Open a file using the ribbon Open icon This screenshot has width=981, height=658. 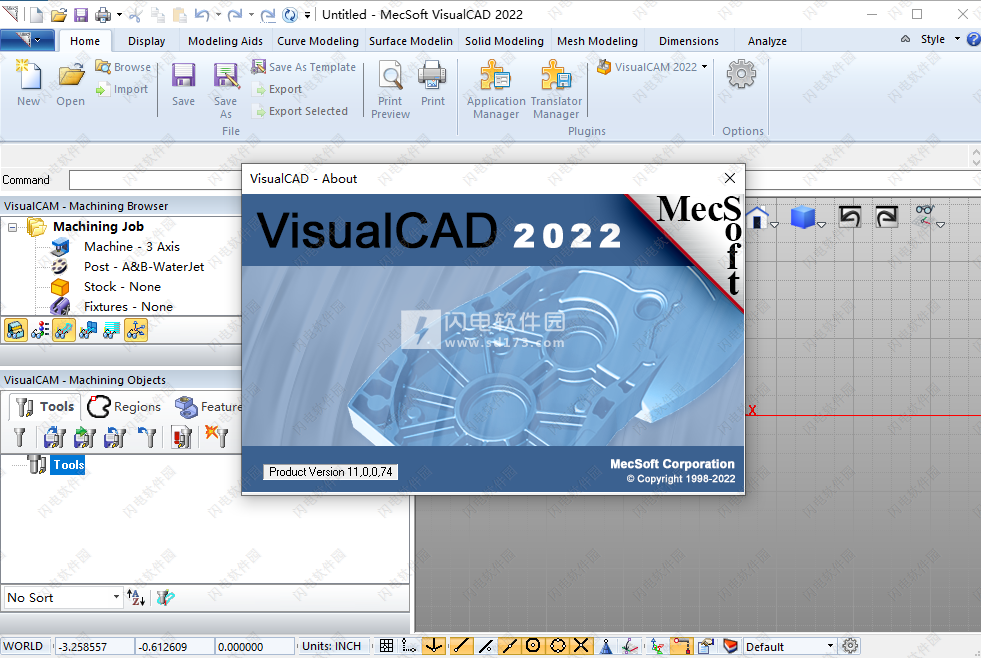coord(71,75)
